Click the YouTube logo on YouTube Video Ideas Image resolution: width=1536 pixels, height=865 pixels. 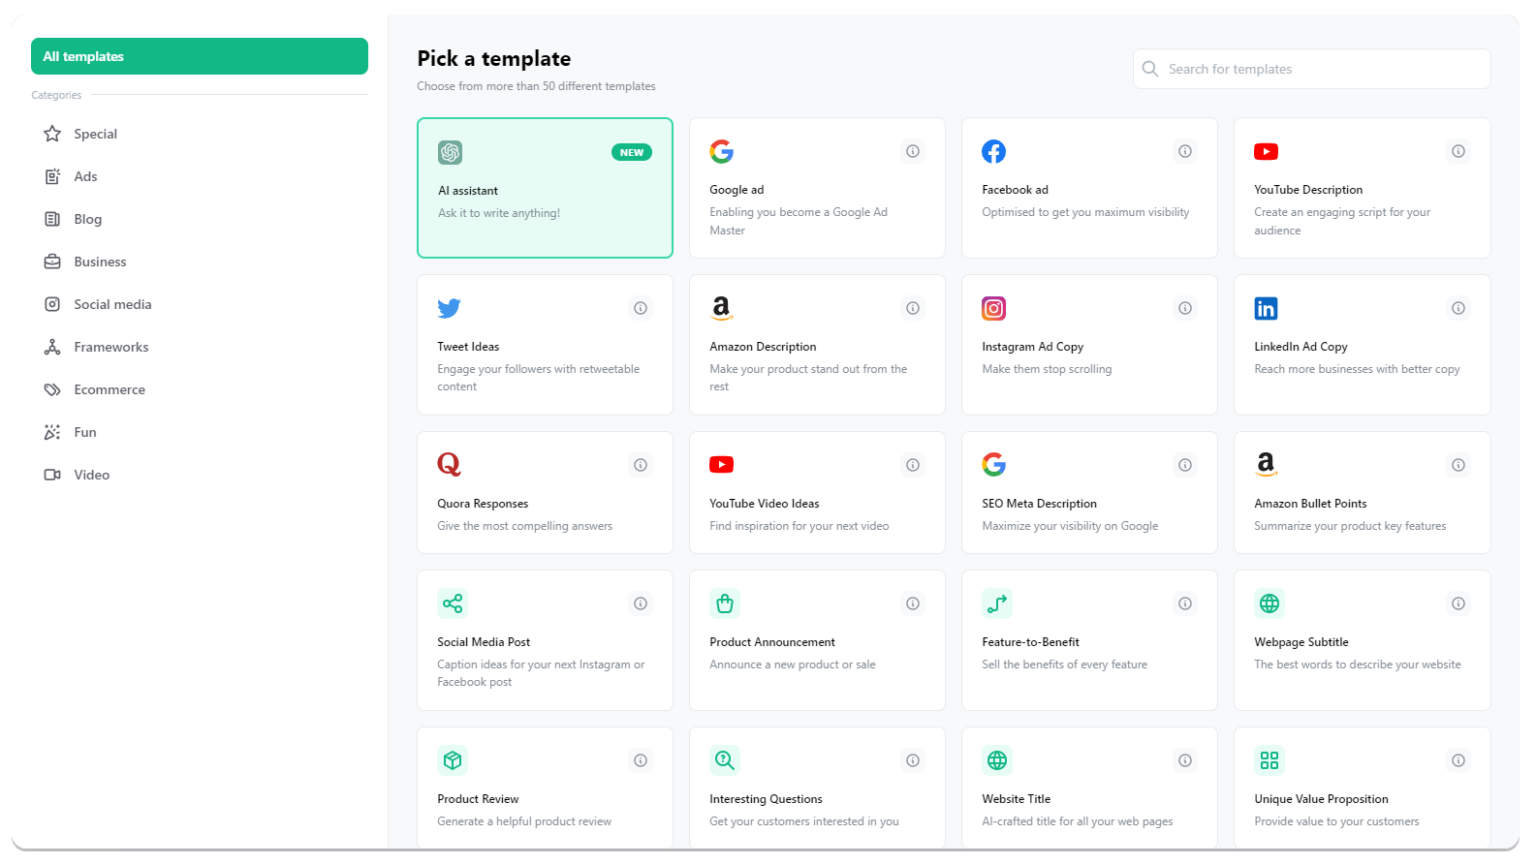point(721,464)
